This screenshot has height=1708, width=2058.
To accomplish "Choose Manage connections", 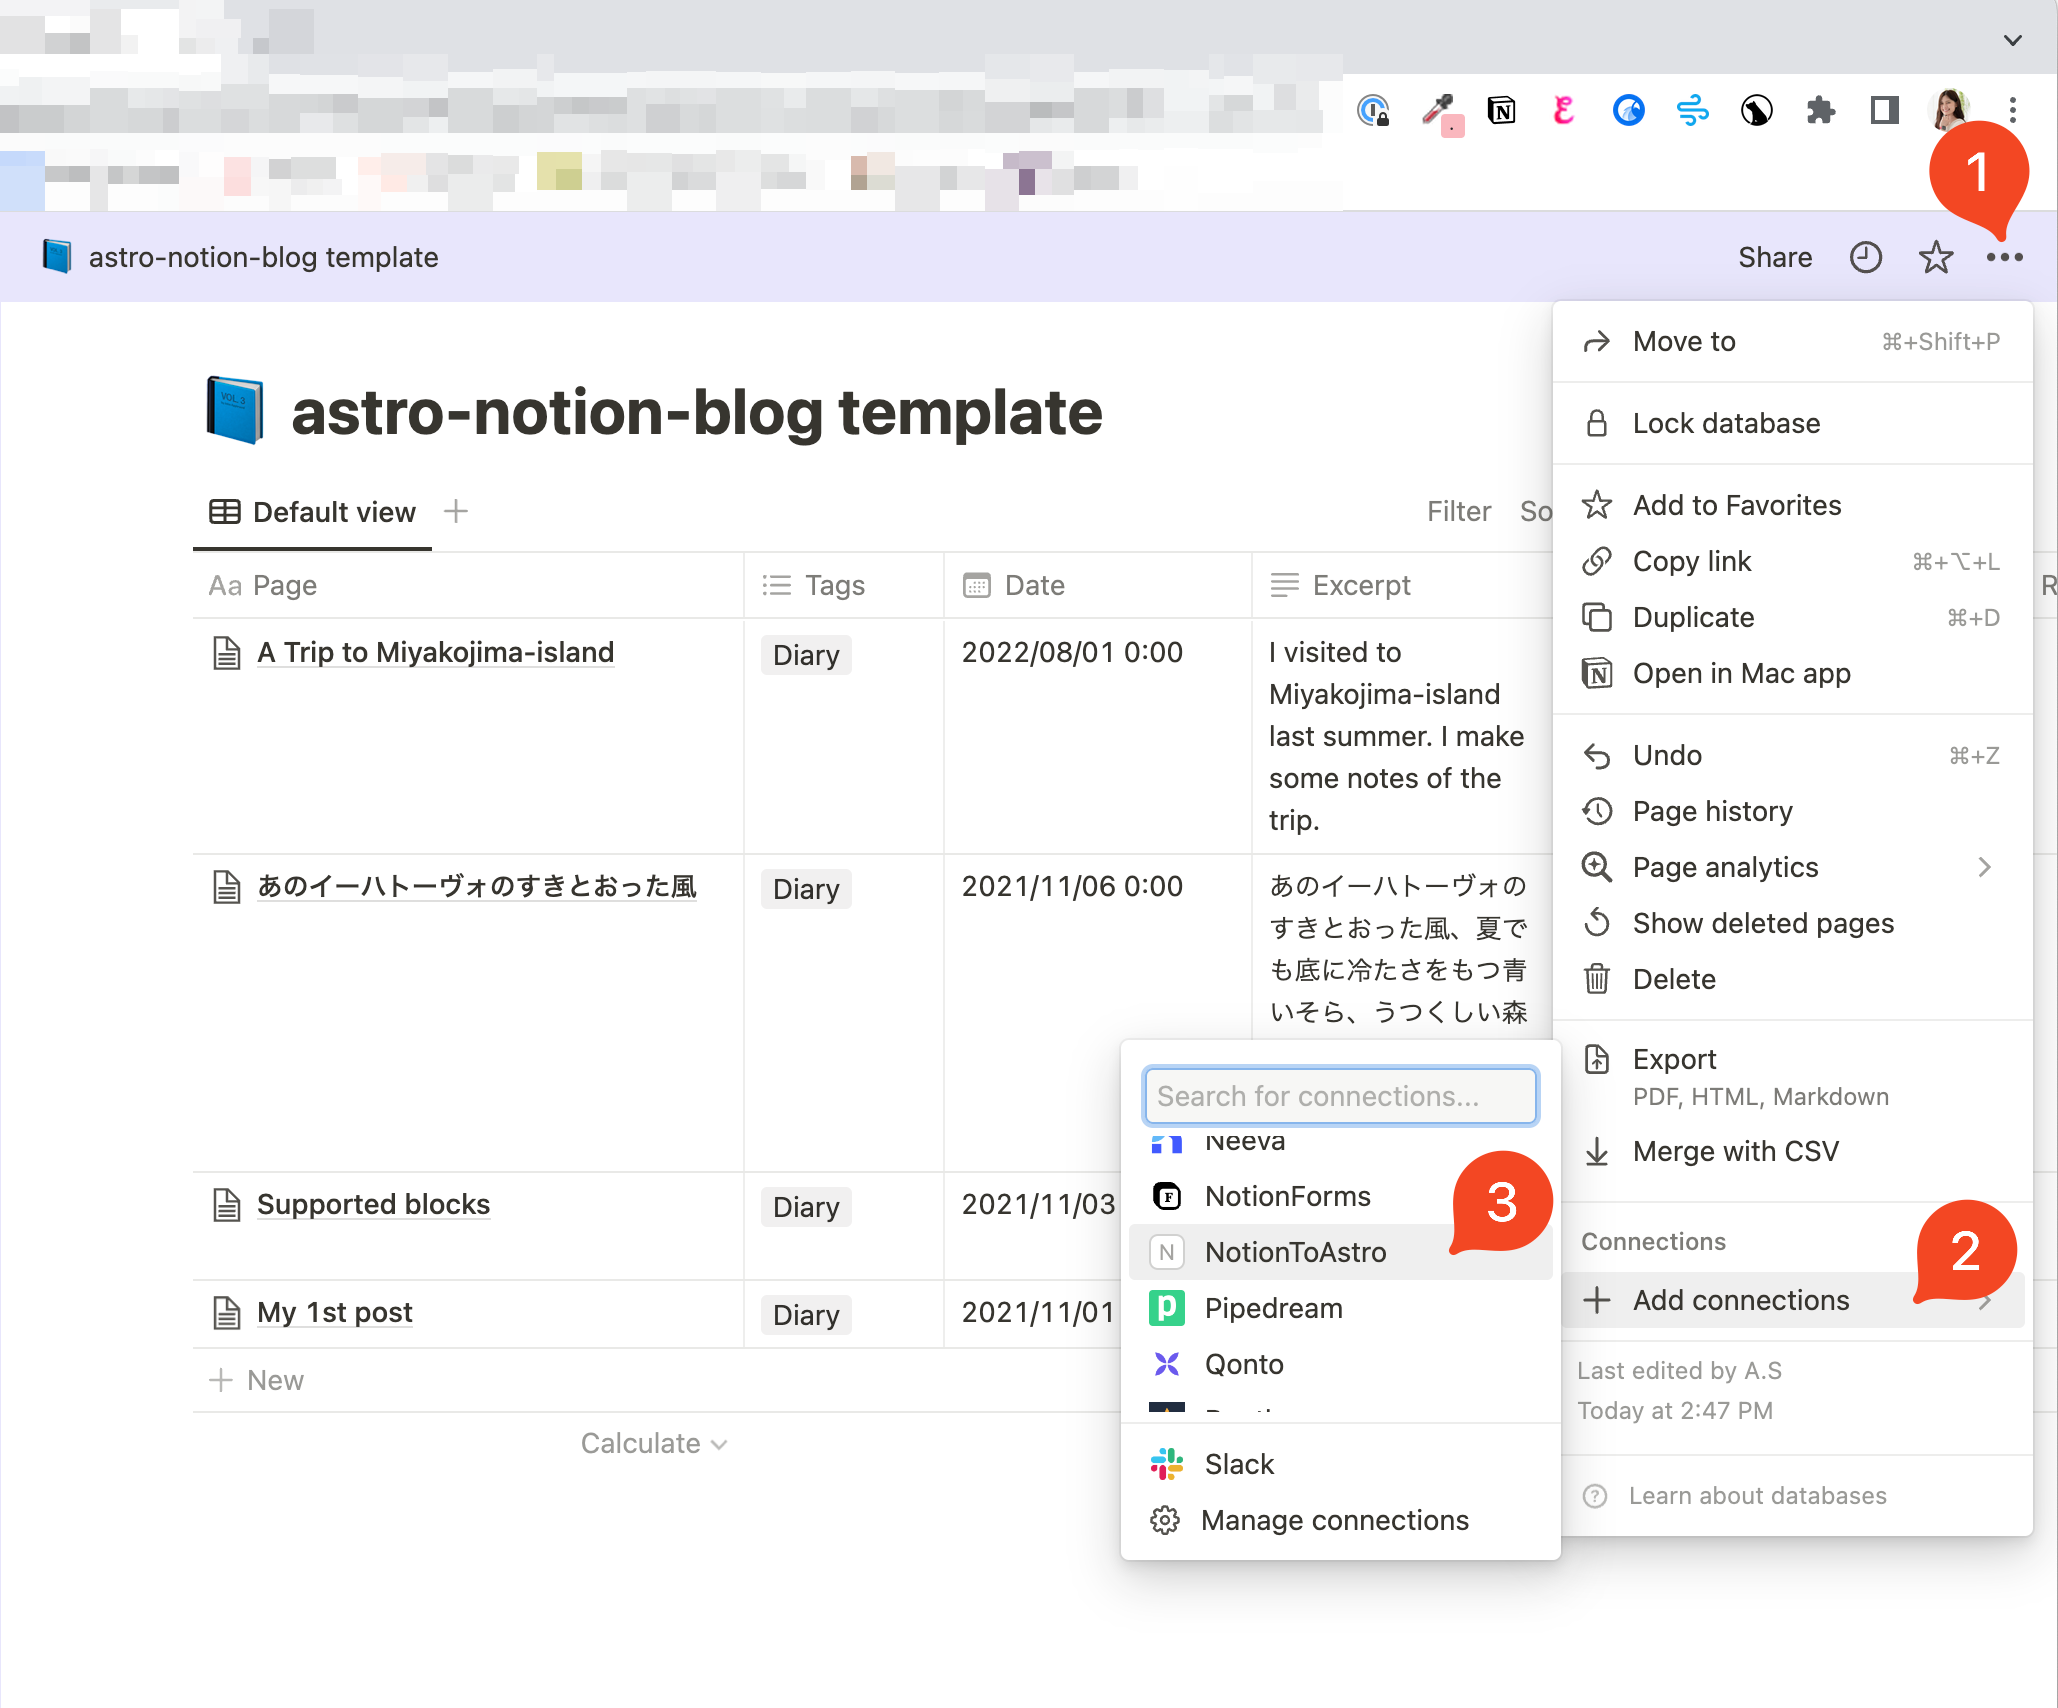I will [1340, 1520].
